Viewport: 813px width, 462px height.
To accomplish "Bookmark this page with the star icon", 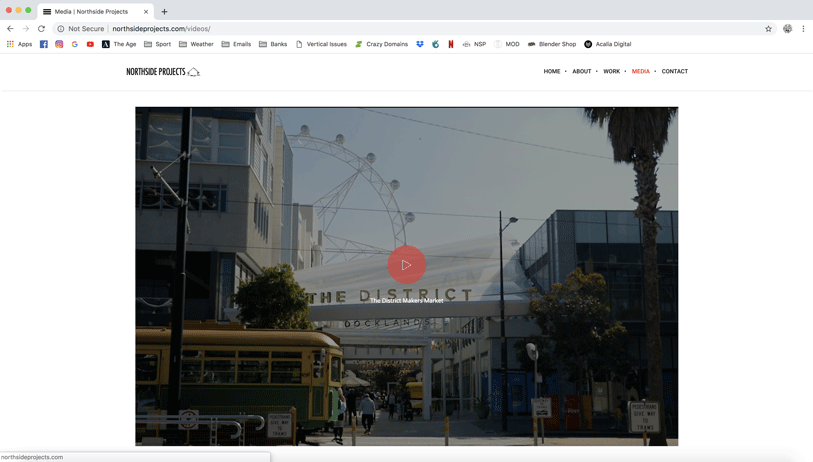I will [768, 29].
